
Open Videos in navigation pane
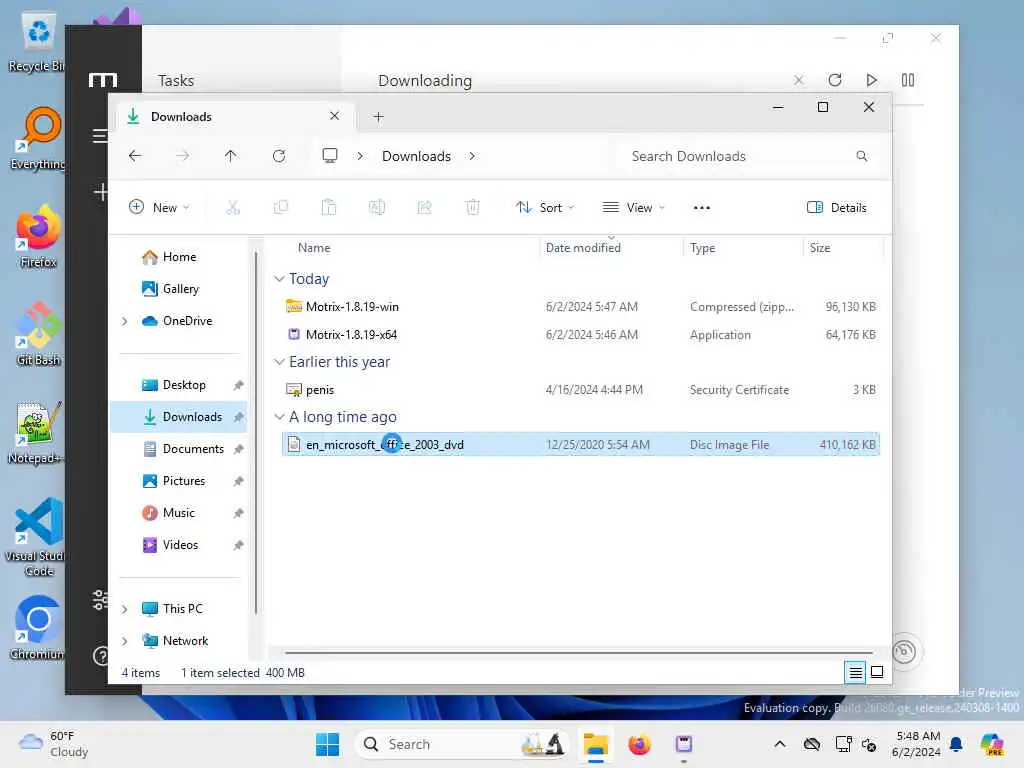(x=180, y=545)
